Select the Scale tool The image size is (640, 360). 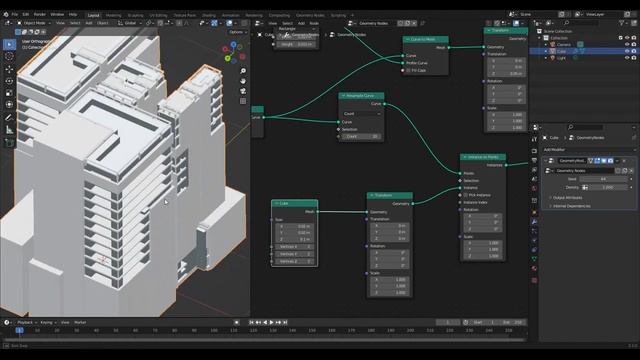(9, 93)
